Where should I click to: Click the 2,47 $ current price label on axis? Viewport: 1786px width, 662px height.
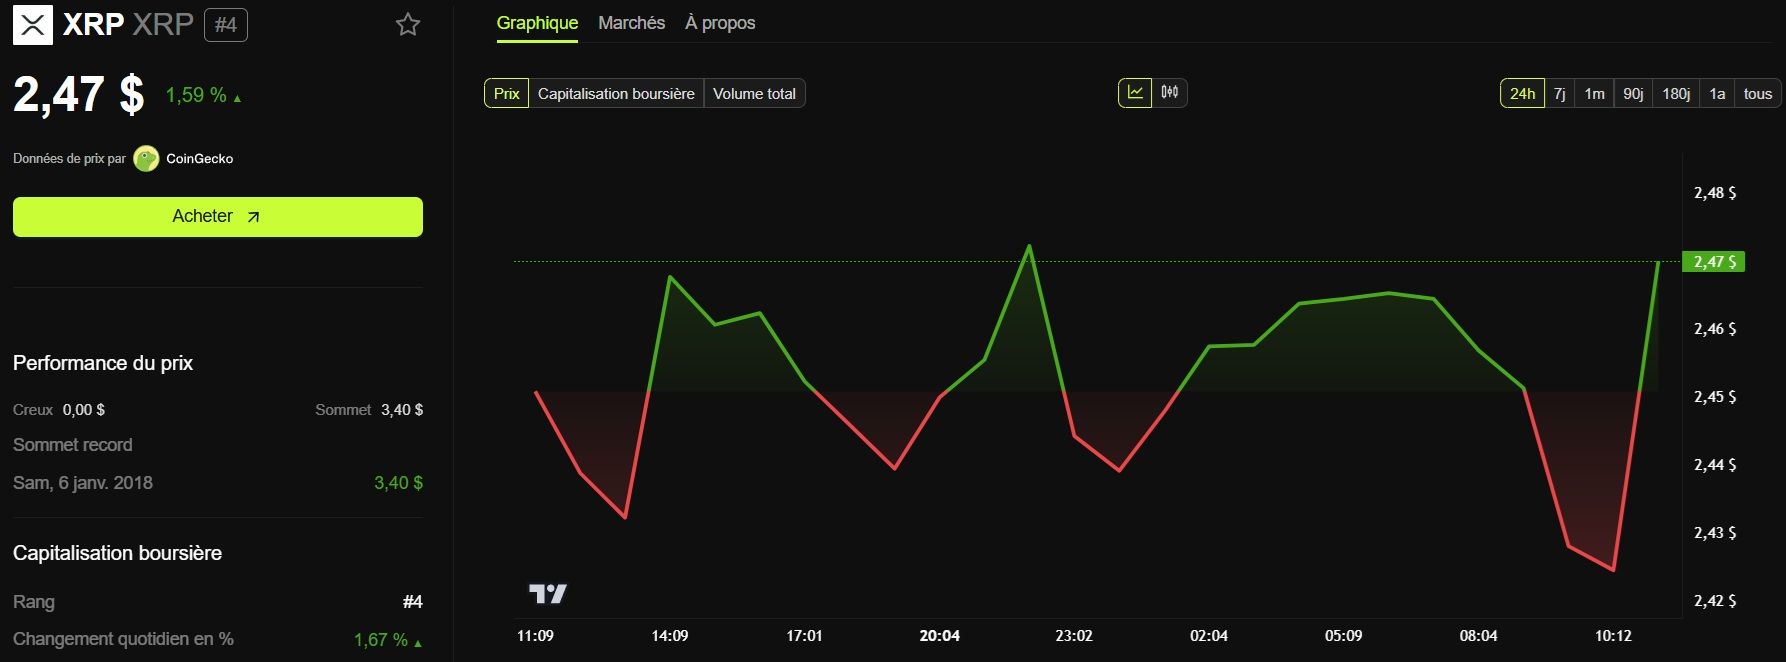(x=1714, y=262)
